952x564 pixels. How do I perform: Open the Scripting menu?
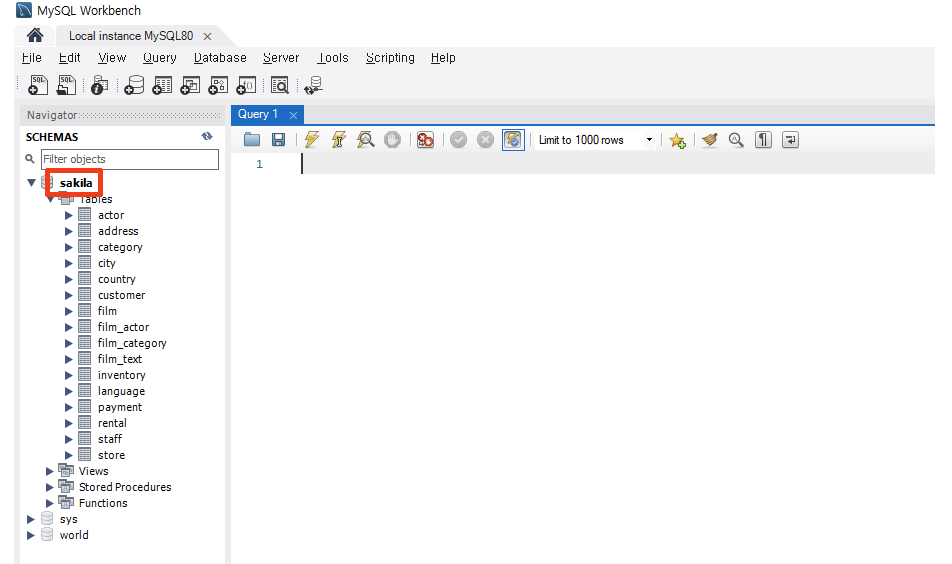pyautogui.click(x=390, y=58)
